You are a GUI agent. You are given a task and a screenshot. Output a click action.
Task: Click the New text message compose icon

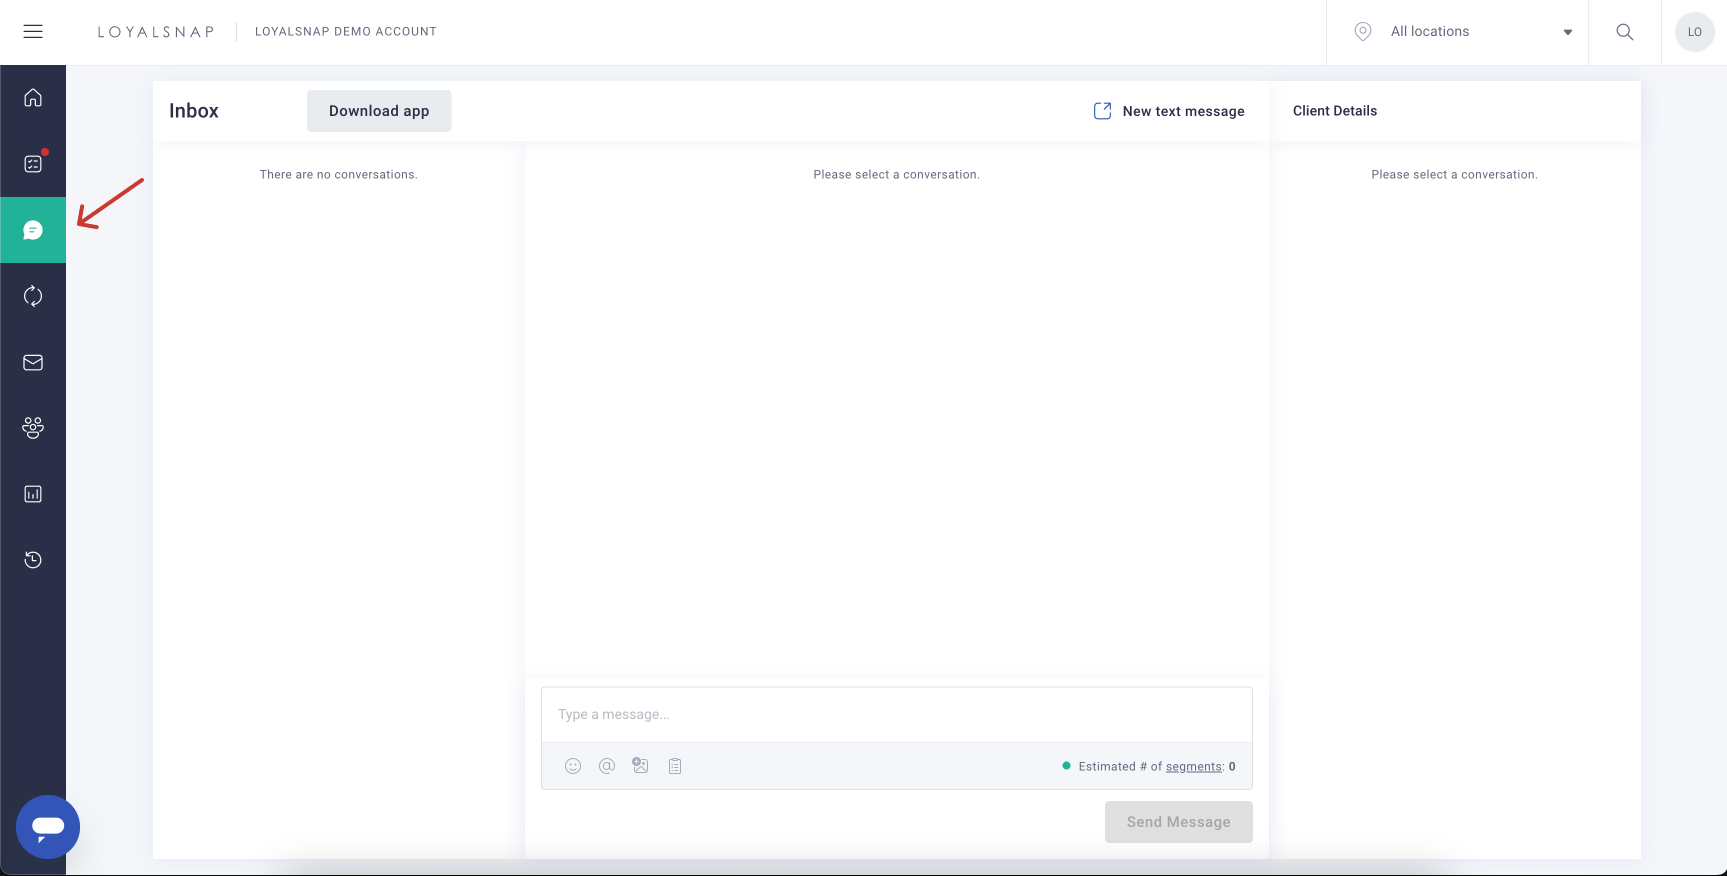pos(1102,111)
